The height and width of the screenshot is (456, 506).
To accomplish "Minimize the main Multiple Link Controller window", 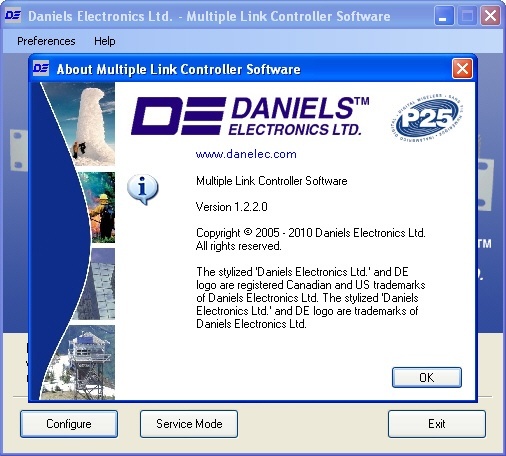I will [444, 15].
